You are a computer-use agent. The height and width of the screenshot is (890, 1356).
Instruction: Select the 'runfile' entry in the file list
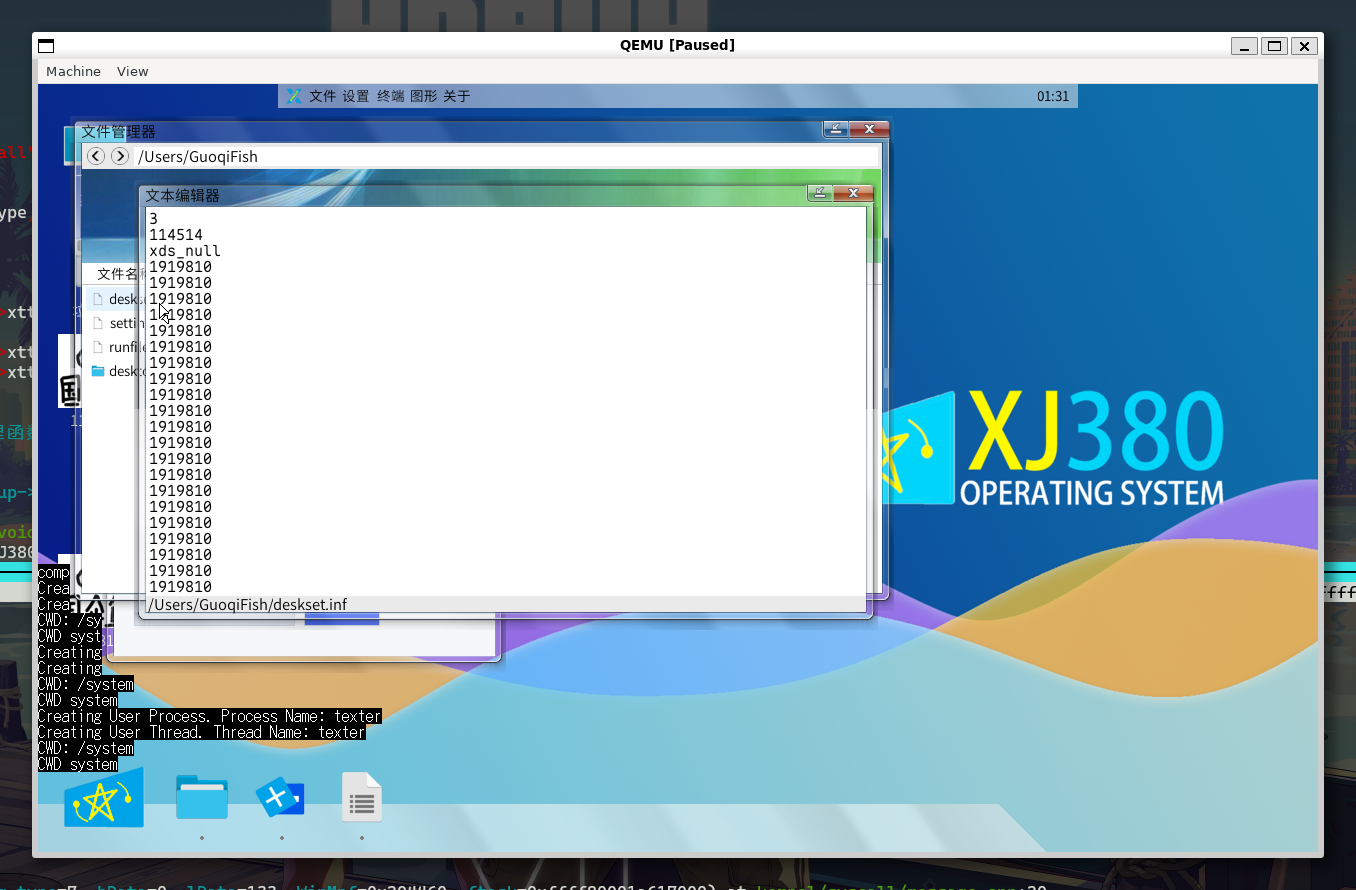coord(120,347)
